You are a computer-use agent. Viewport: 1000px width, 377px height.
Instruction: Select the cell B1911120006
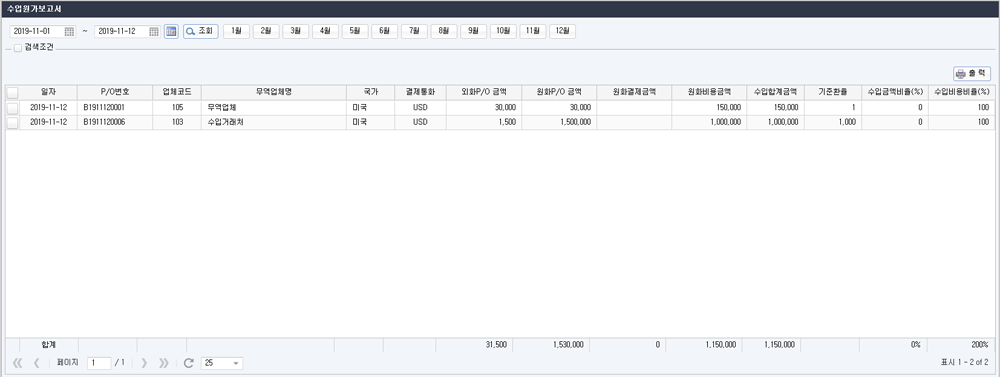coord(115,122)
